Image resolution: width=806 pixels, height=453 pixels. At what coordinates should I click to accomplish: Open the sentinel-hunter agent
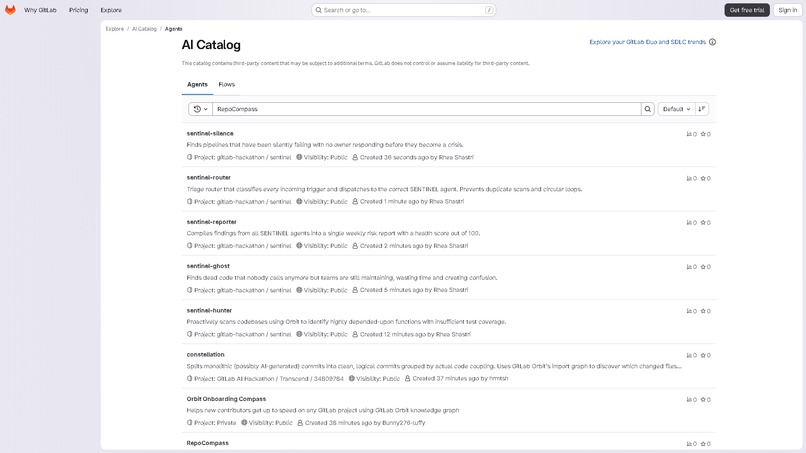(x=209, y=311)
